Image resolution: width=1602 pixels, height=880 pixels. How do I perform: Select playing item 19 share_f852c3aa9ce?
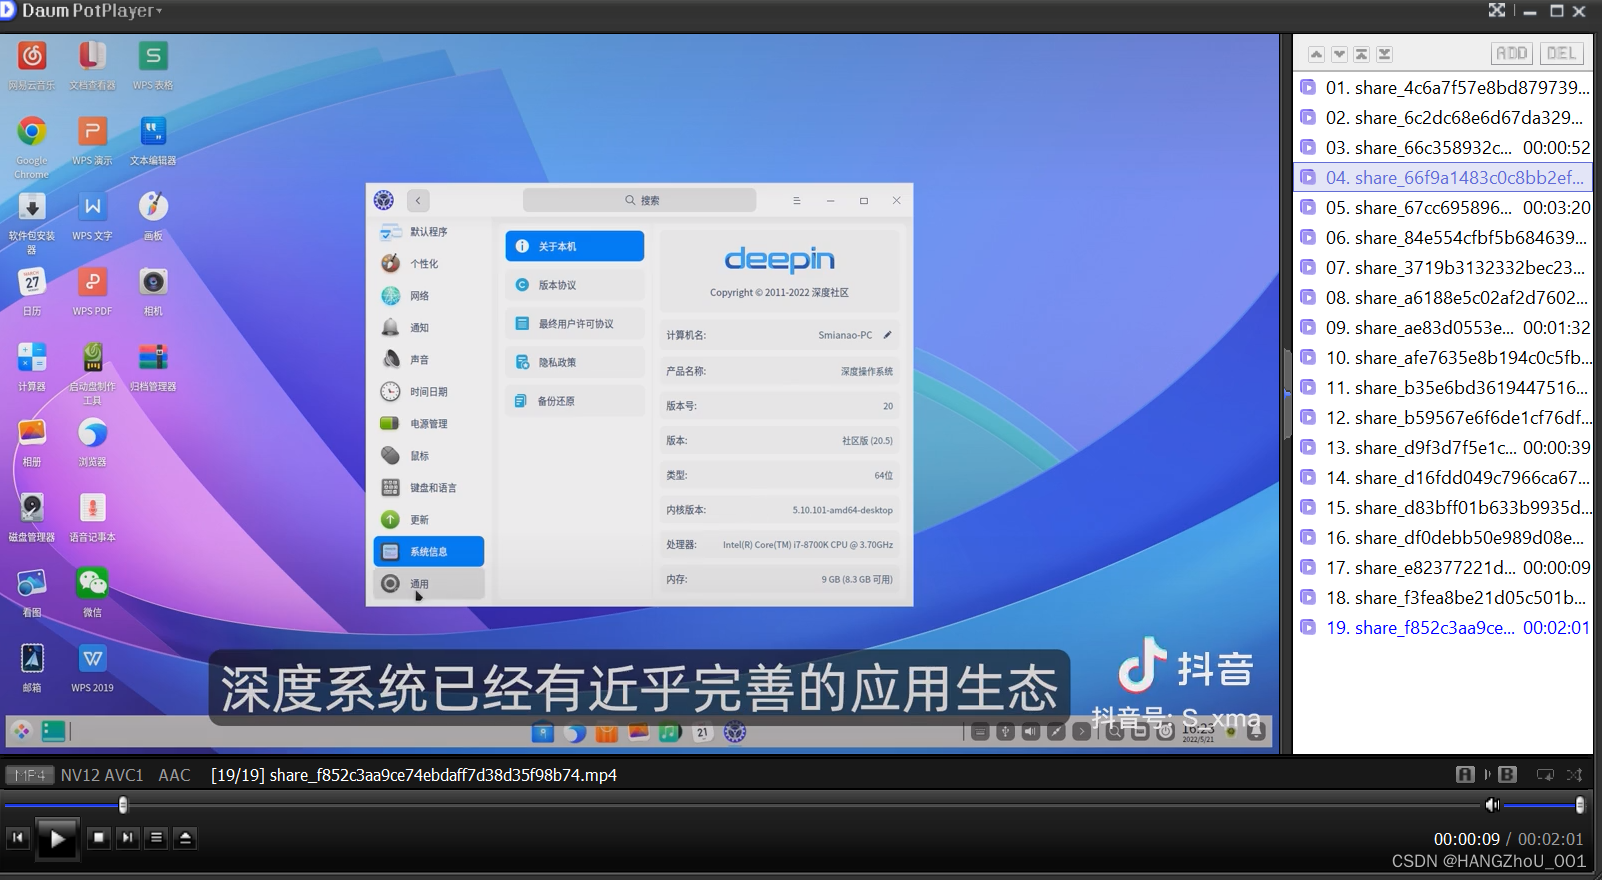1443,627
